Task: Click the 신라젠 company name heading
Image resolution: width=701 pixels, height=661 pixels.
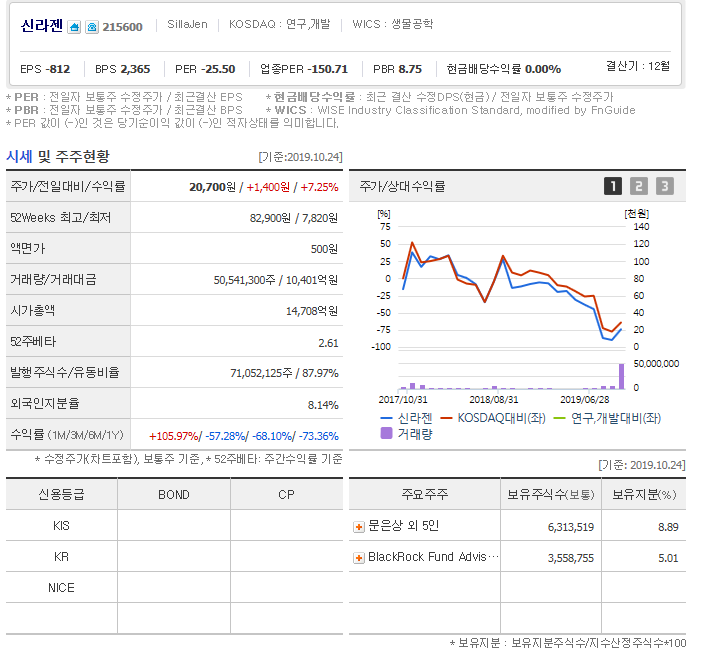Action: pos(42,26)
